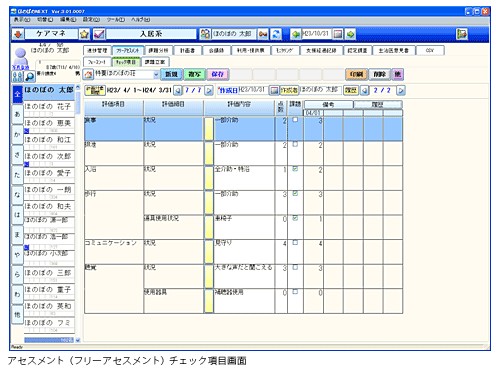Open the calendar icon beside top date
The image size is (500, 369).
338,34
